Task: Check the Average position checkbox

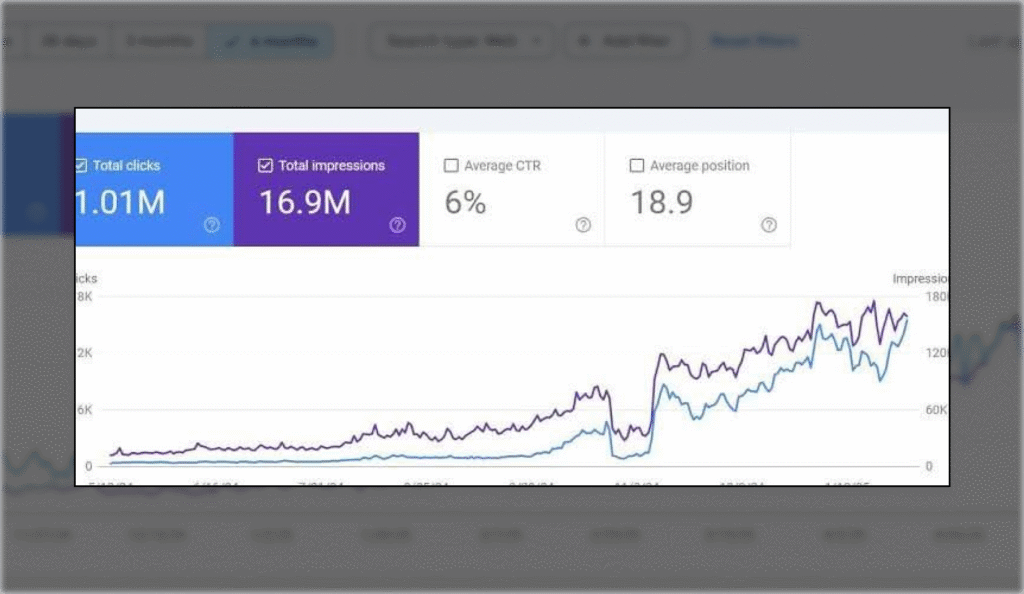Action: pos(636,166)
